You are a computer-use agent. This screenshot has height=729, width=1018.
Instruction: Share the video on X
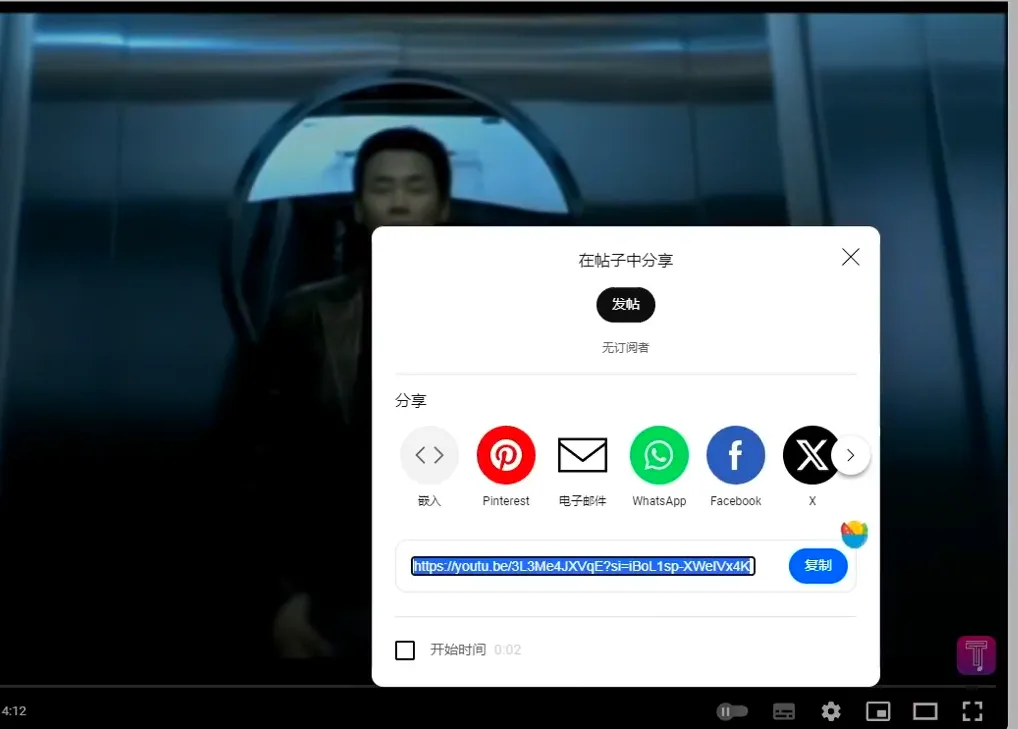point(812,456)
